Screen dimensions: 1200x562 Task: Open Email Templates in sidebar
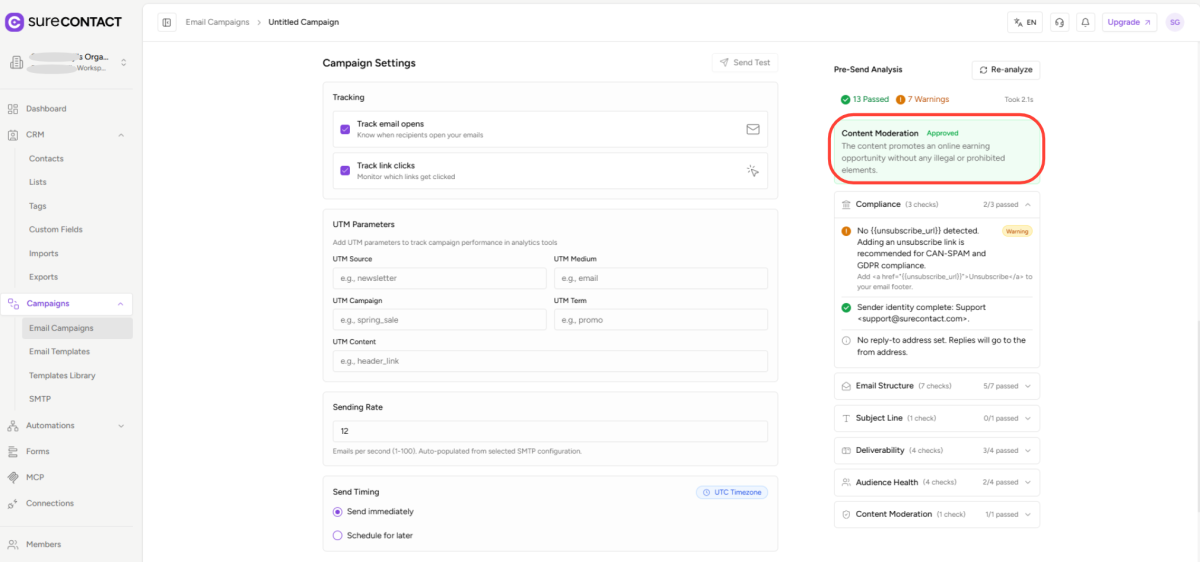(x=59, y=351)
